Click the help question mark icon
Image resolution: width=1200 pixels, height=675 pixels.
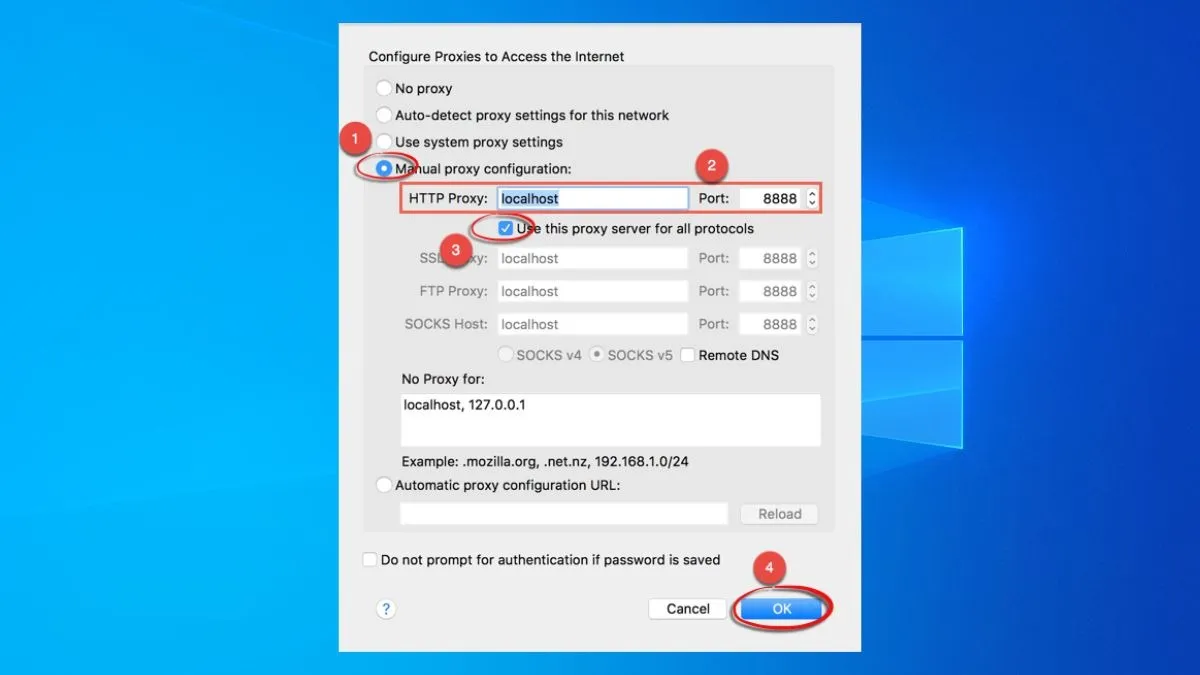click(x=386, y=608)
